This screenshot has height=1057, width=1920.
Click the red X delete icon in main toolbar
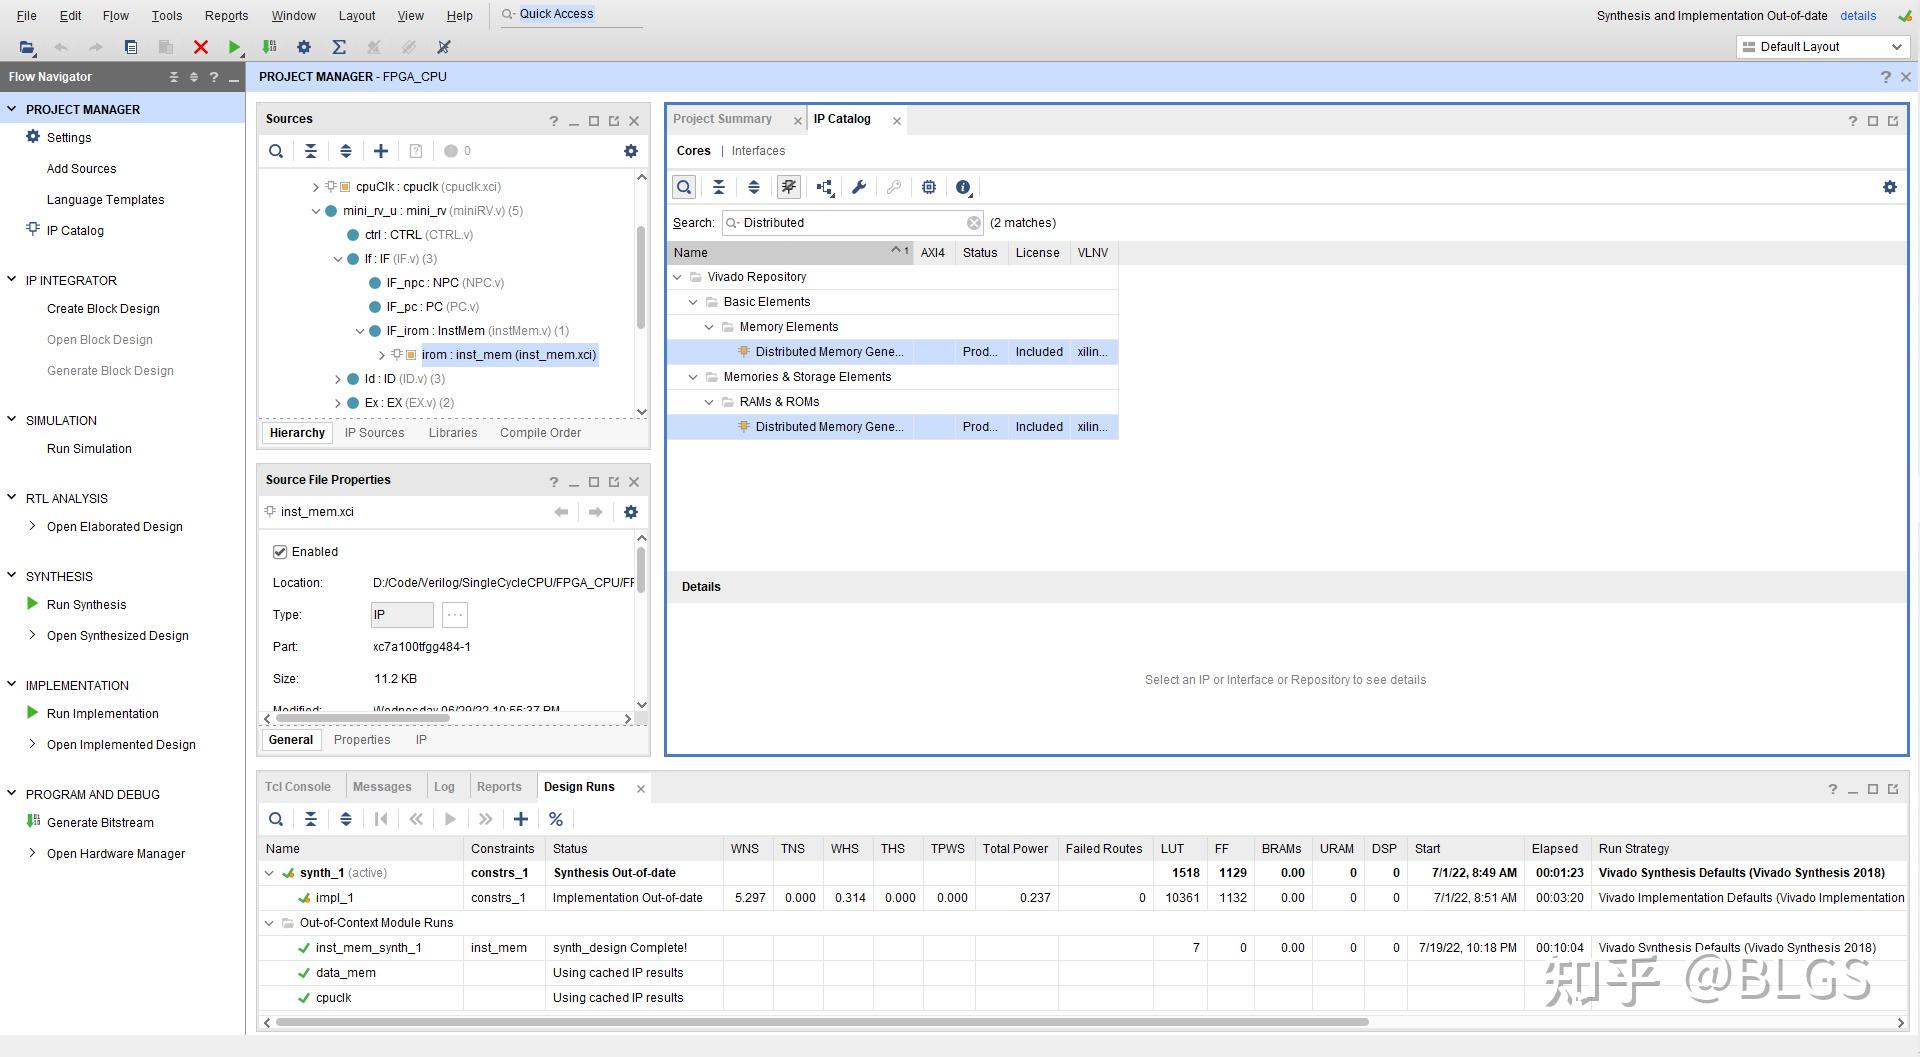tap(200, 47)
